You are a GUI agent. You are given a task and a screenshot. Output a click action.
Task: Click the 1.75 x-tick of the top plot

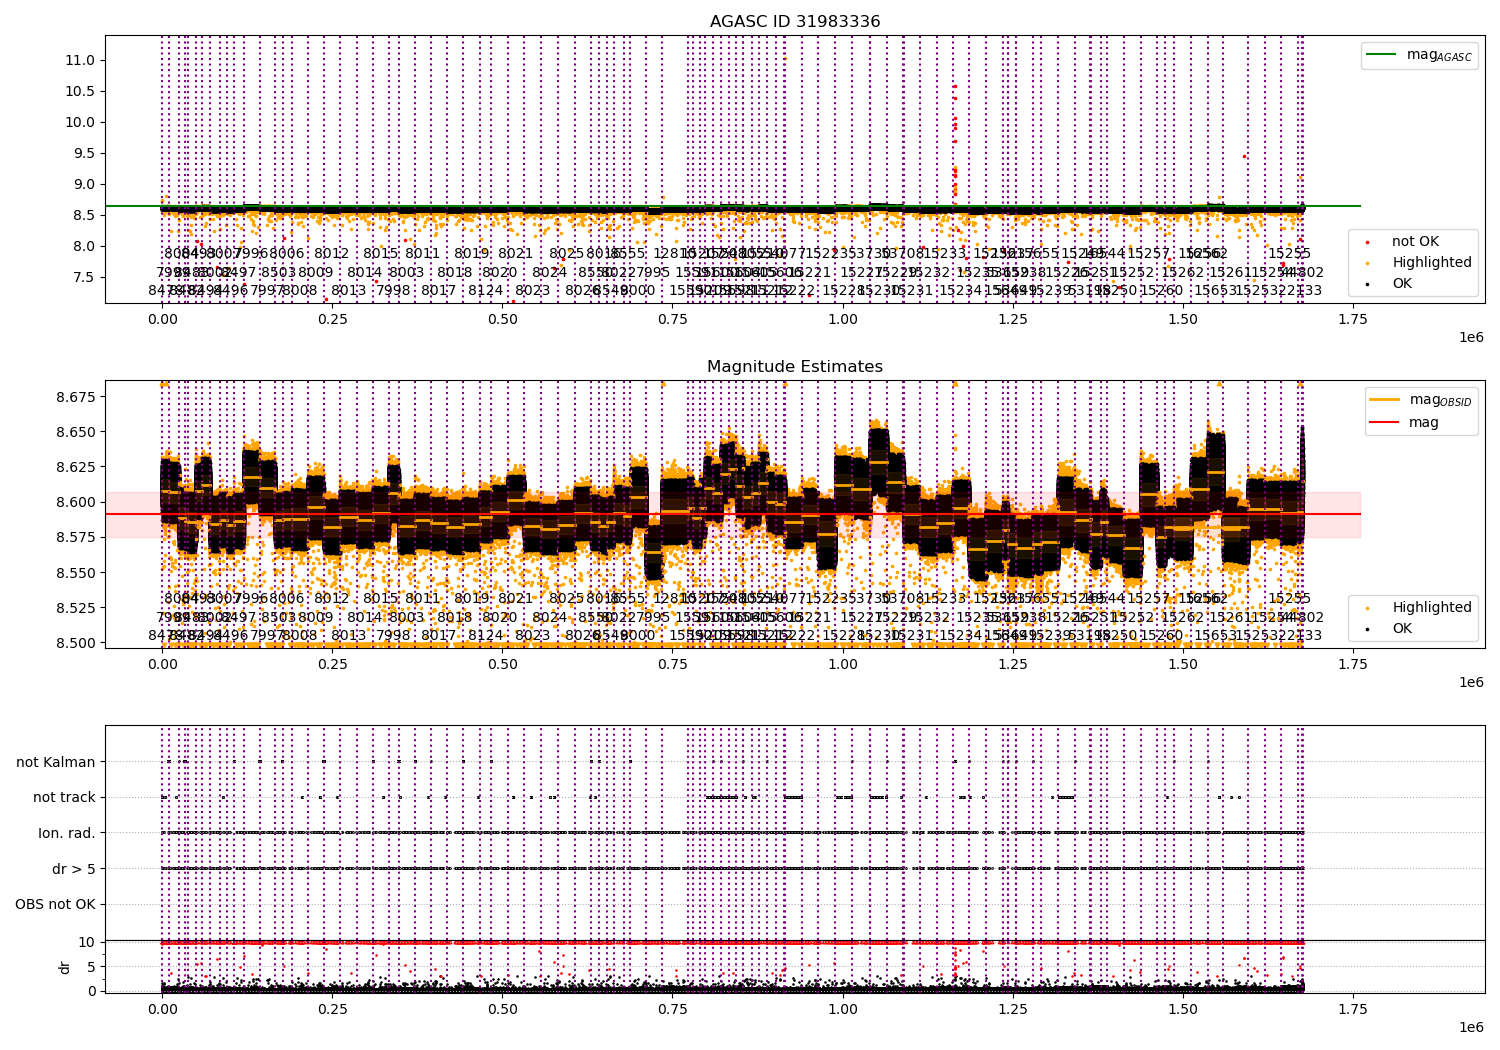(1353, 319)
